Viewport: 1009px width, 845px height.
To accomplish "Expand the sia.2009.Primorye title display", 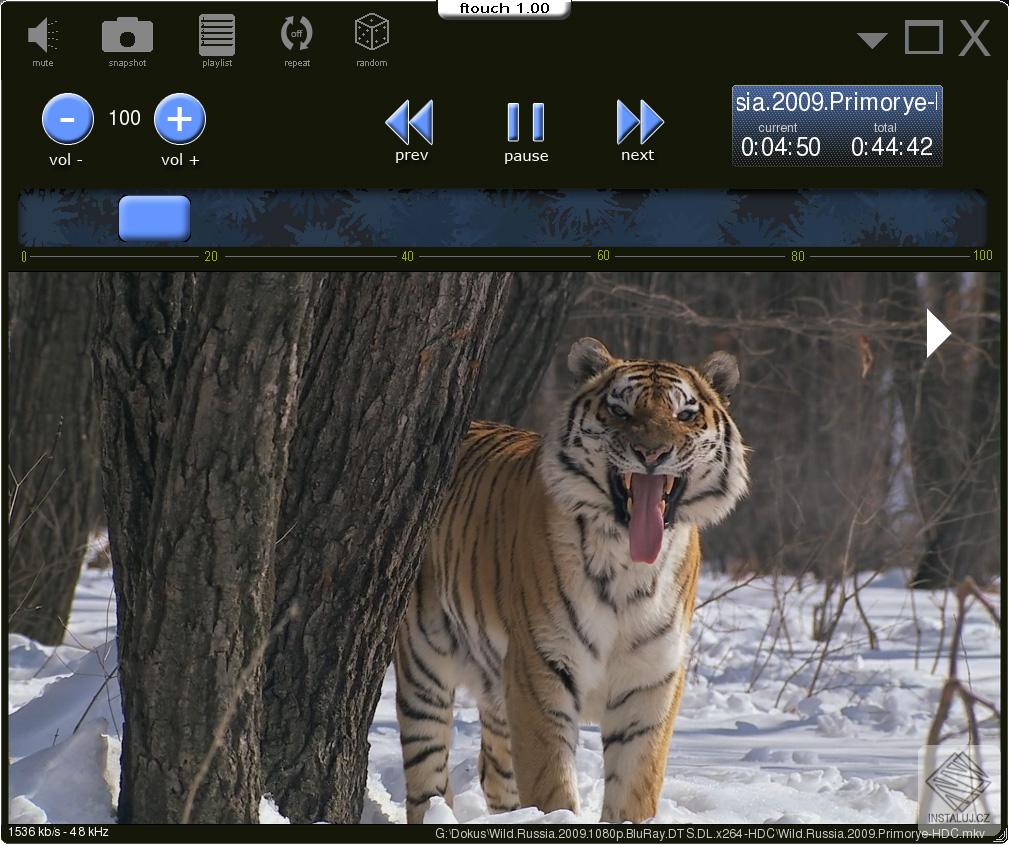I will click(x=836, y=100).
